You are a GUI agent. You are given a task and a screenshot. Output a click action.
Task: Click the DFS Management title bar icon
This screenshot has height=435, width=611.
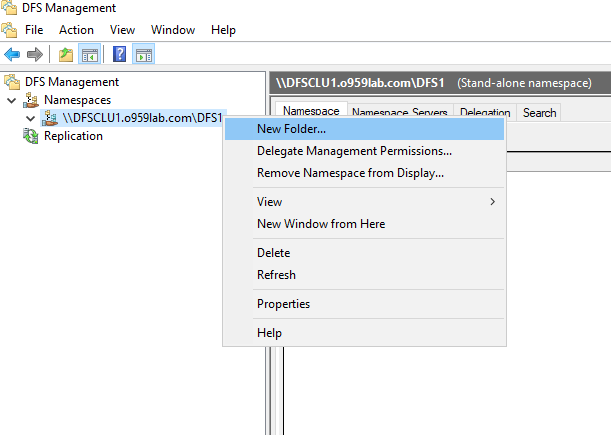pos(9,7)
